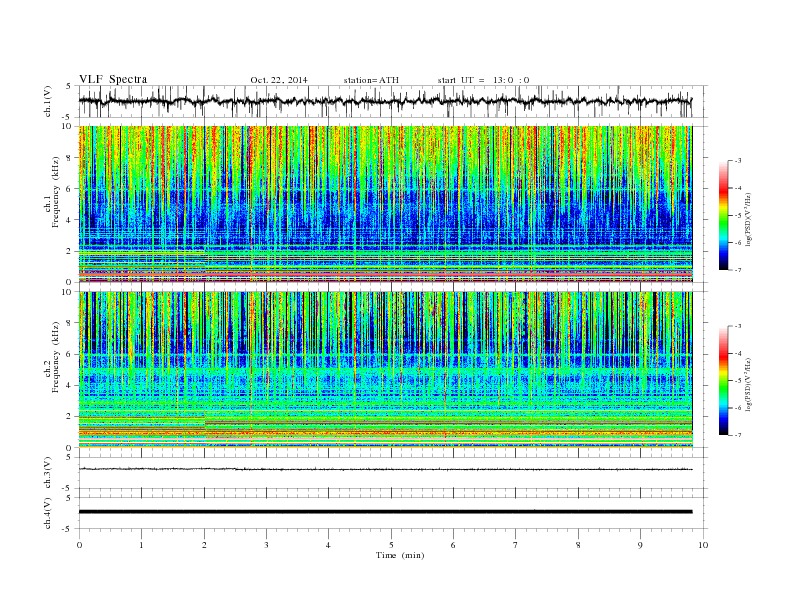Click the "1" minute tick label
The width and height of the screenshot is (792, 612).
coord(141,545)
